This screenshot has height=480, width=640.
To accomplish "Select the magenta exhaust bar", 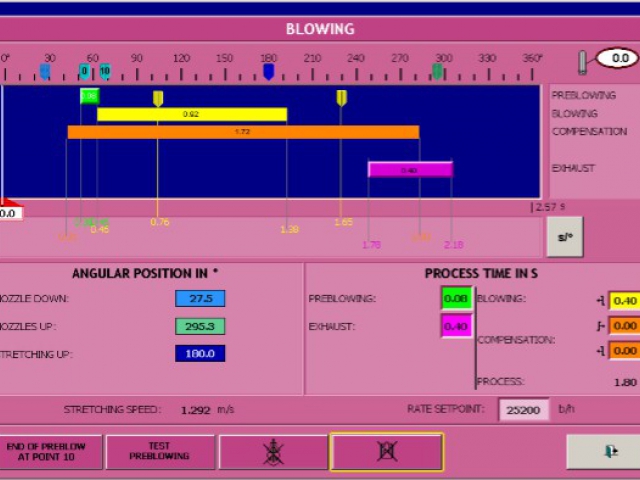I will click(x=410, y=169).
